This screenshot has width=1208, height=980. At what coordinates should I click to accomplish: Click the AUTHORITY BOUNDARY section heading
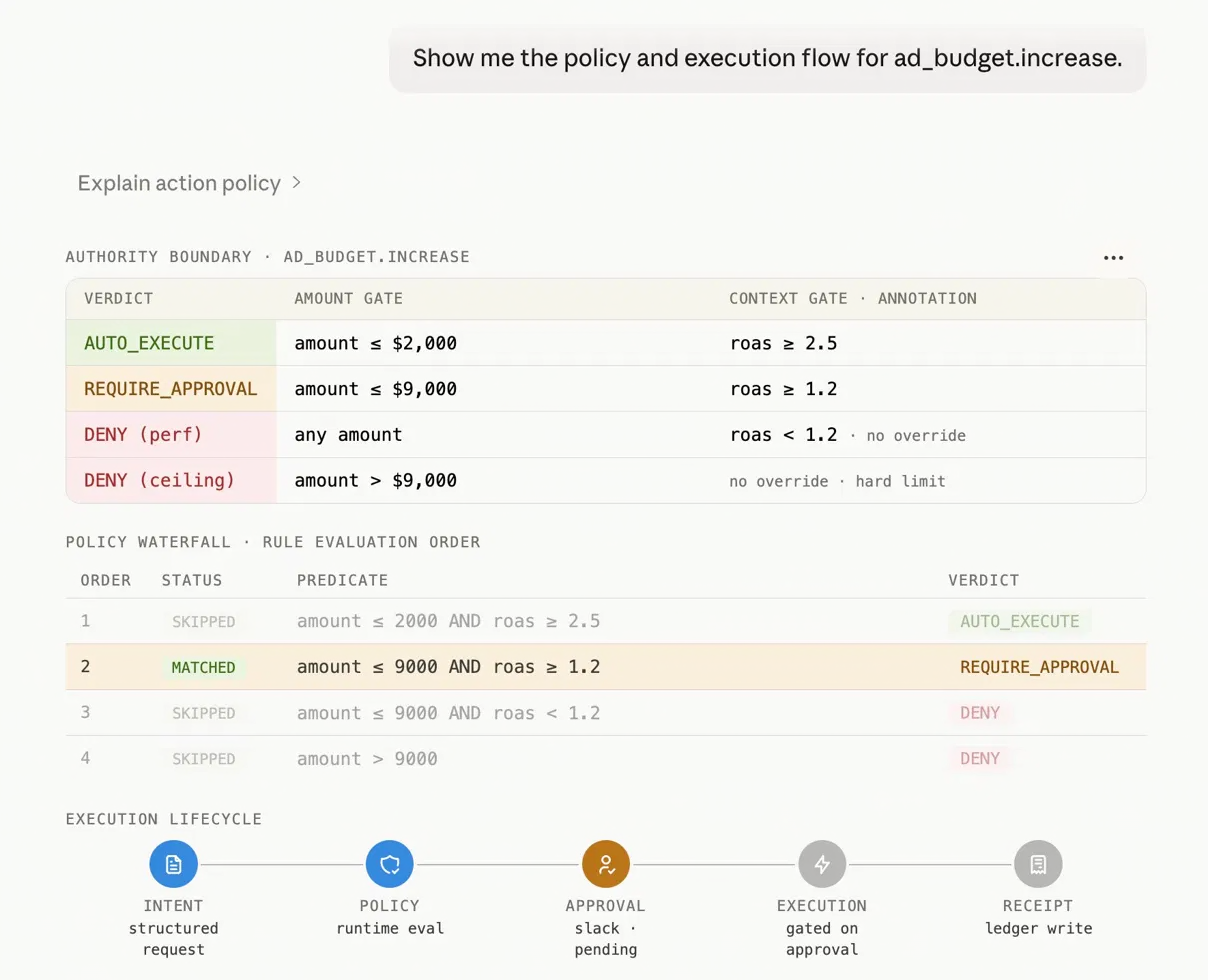267,257
